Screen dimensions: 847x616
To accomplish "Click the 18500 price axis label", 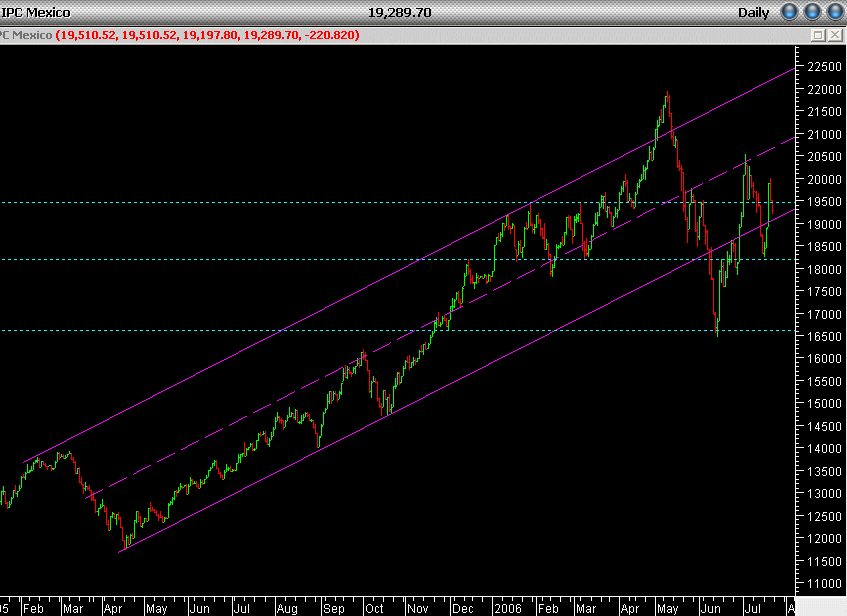I will pyautogui.click(x=824, y=246).
